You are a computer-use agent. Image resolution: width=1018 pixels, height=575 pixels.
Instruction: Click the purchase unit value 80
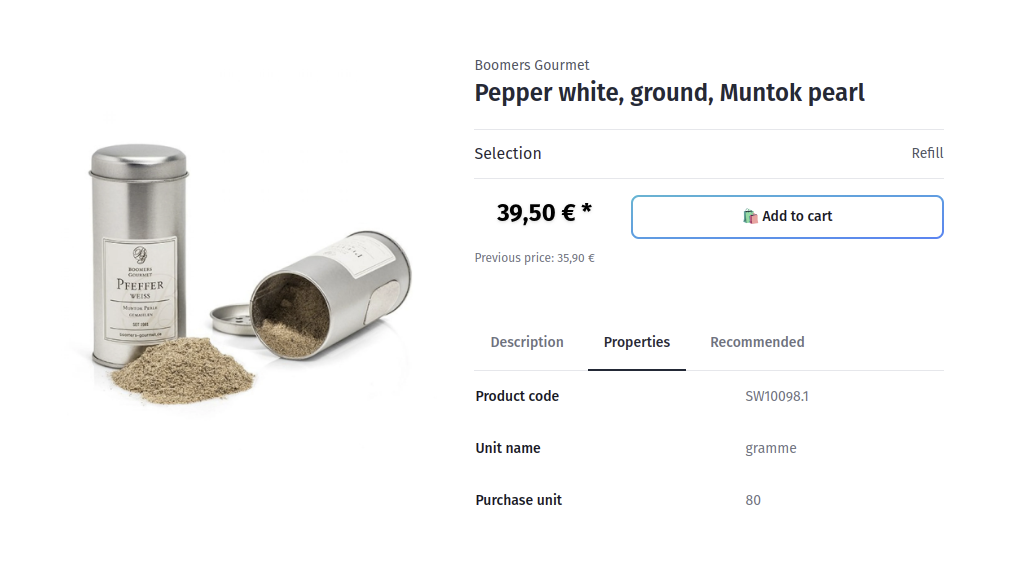(753, 500)
